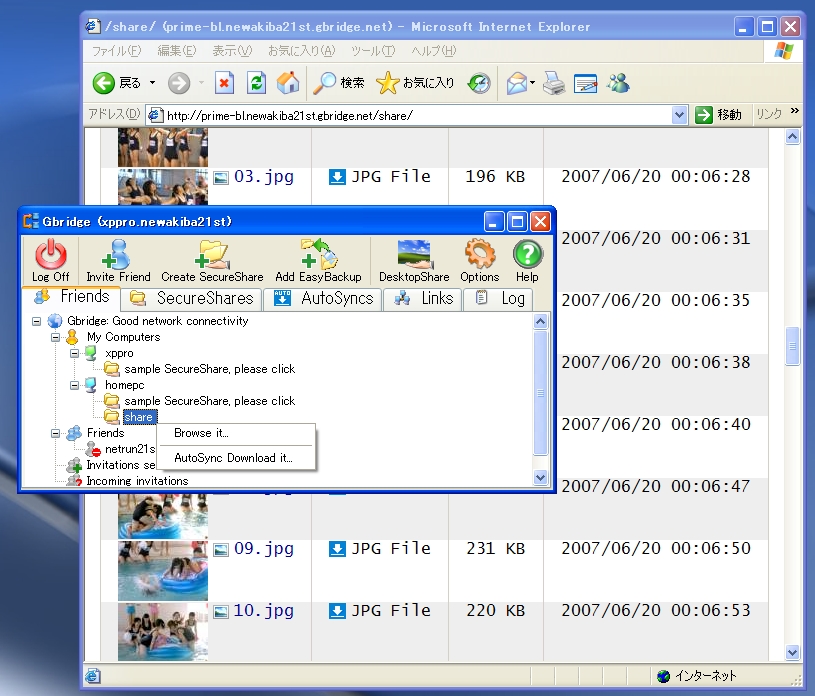Viewport: 815px width, 696px height.
Task: Go to IE Home page icon
Action: (x=288, y=83)
